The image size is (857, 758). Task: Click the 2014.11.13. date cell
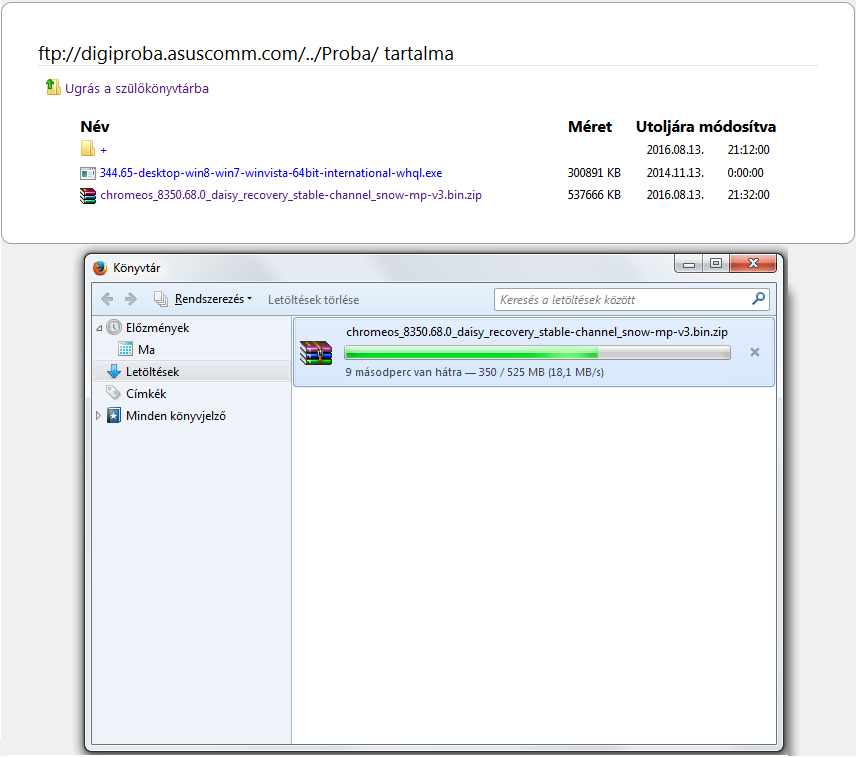[x=675, y=173]
